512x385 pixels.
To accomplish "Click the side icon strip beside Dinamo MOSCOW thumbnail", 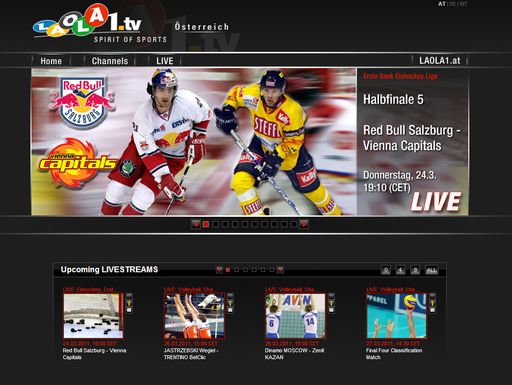I will point(331,303).
